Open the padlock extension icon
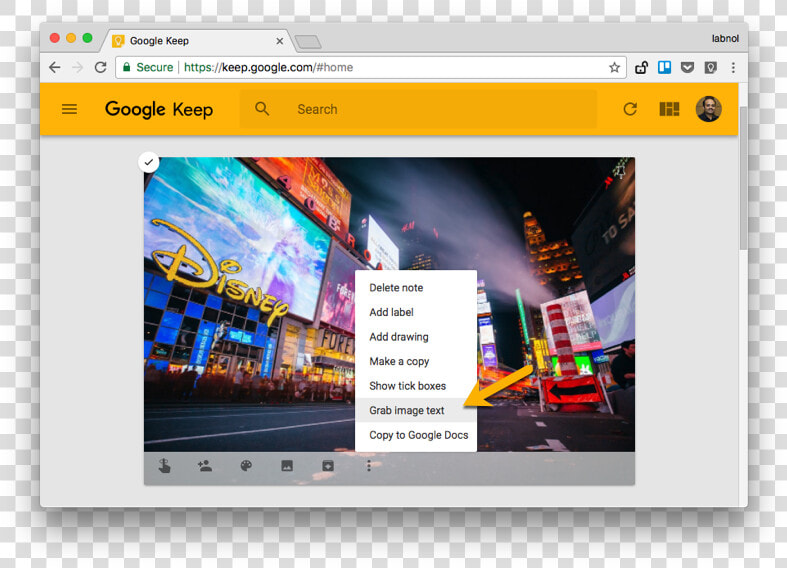The height and width of the screenshot is (568, 787). (641, 67)
